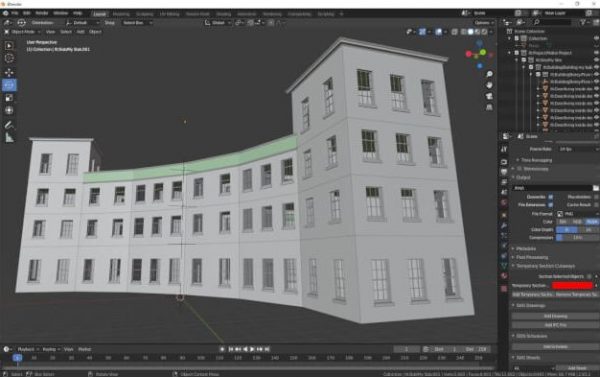This screenshot has height=377, width=600.
Task: Open the Object Mode dropdown
Action: click(22, 32)
